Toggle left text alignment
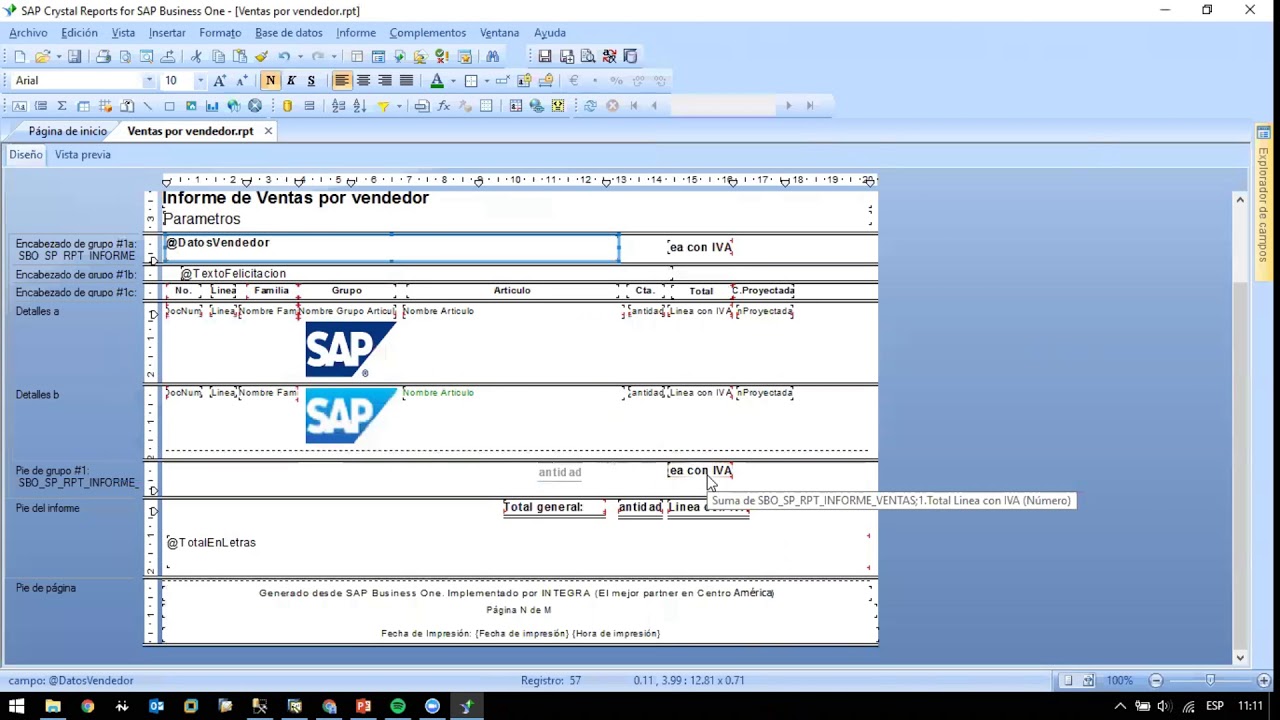This screenshot has height=720, width=1280. click(x=342, y=81)
